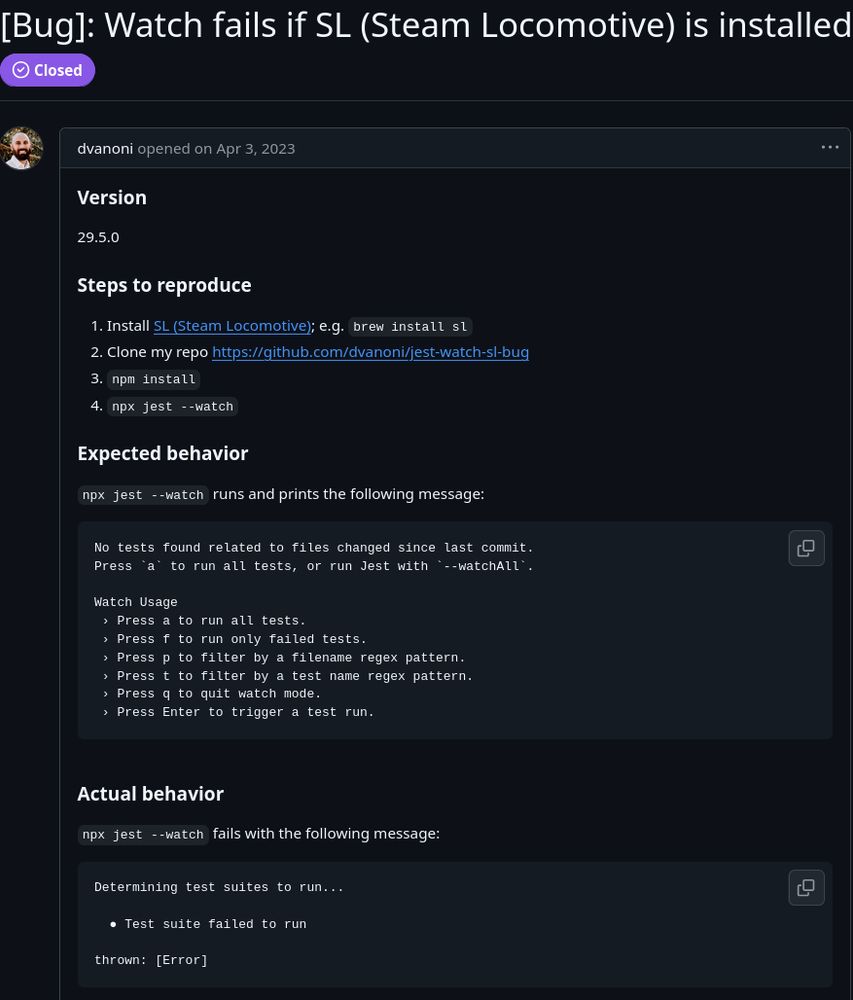
Task: Click dvanoni's profile avatar picture
Action: click(x=22, y=148)
